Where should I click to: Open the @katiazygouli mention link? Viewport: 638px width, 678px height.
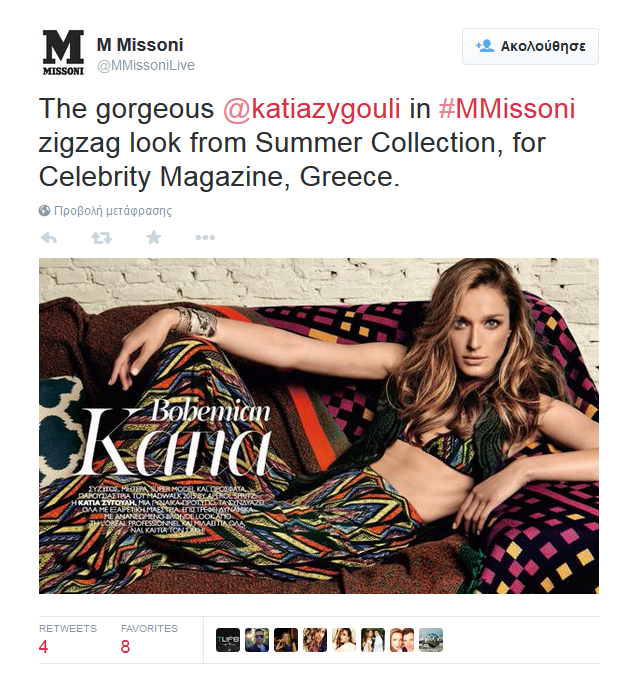click(311, 108)
